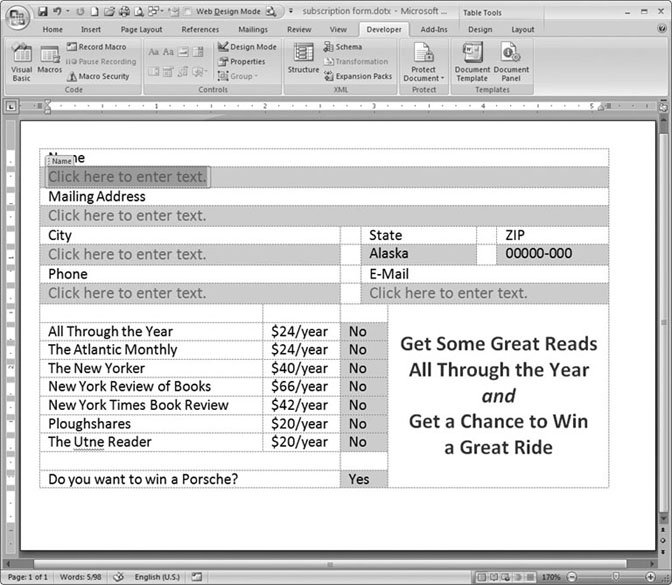Insert a Combo Box content control

(198, 52)
